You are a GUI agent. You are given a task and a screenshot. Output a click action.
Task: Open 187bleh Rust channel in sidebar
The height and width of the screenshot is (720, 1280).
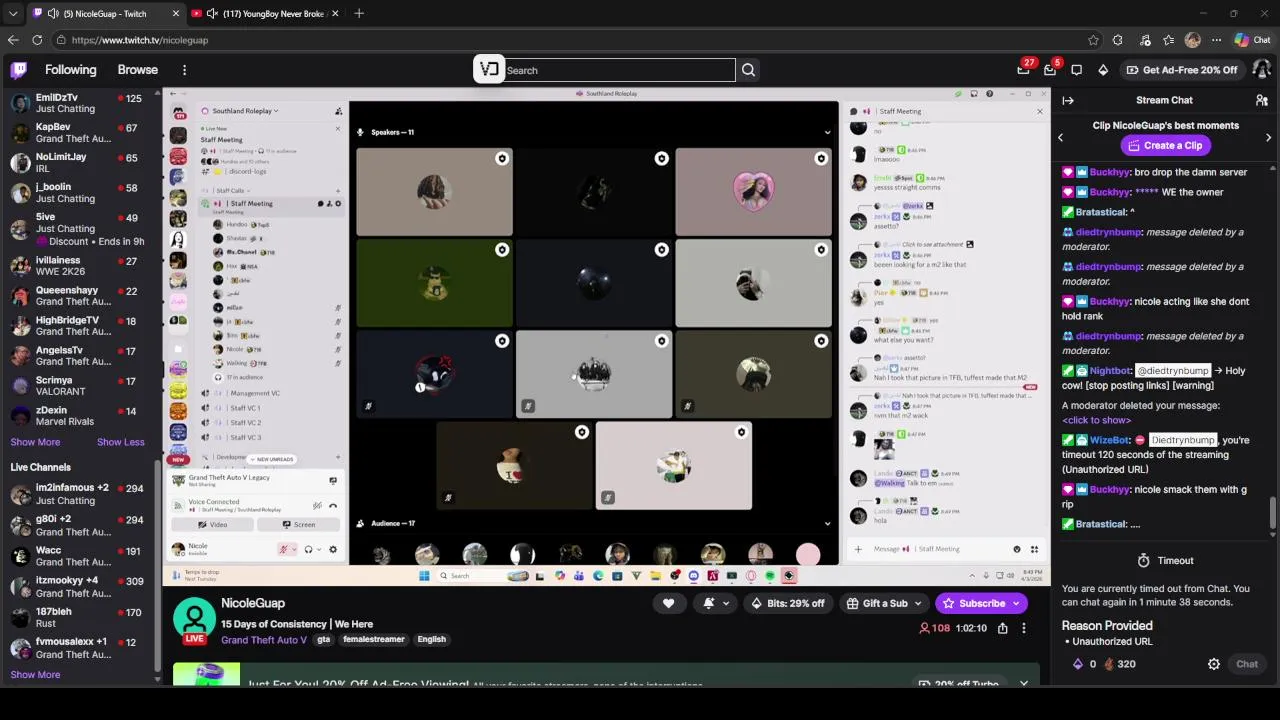pyautogui.click(x=80, y=617)
